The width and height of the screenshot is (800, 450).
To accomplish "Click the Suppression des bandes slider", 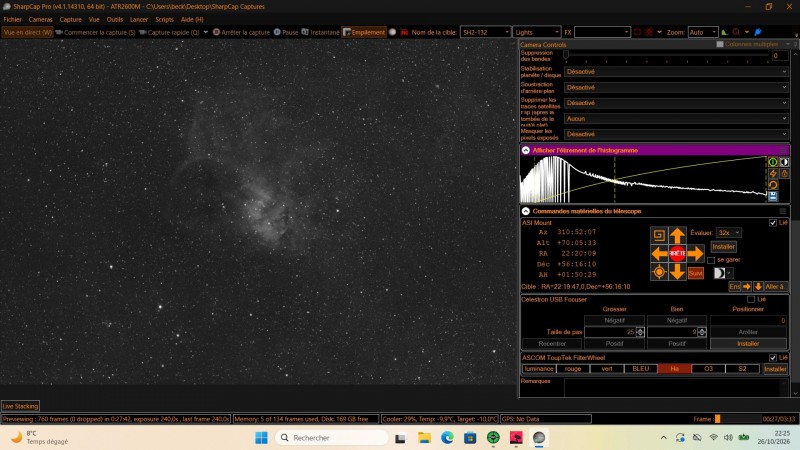I will 666,55.
